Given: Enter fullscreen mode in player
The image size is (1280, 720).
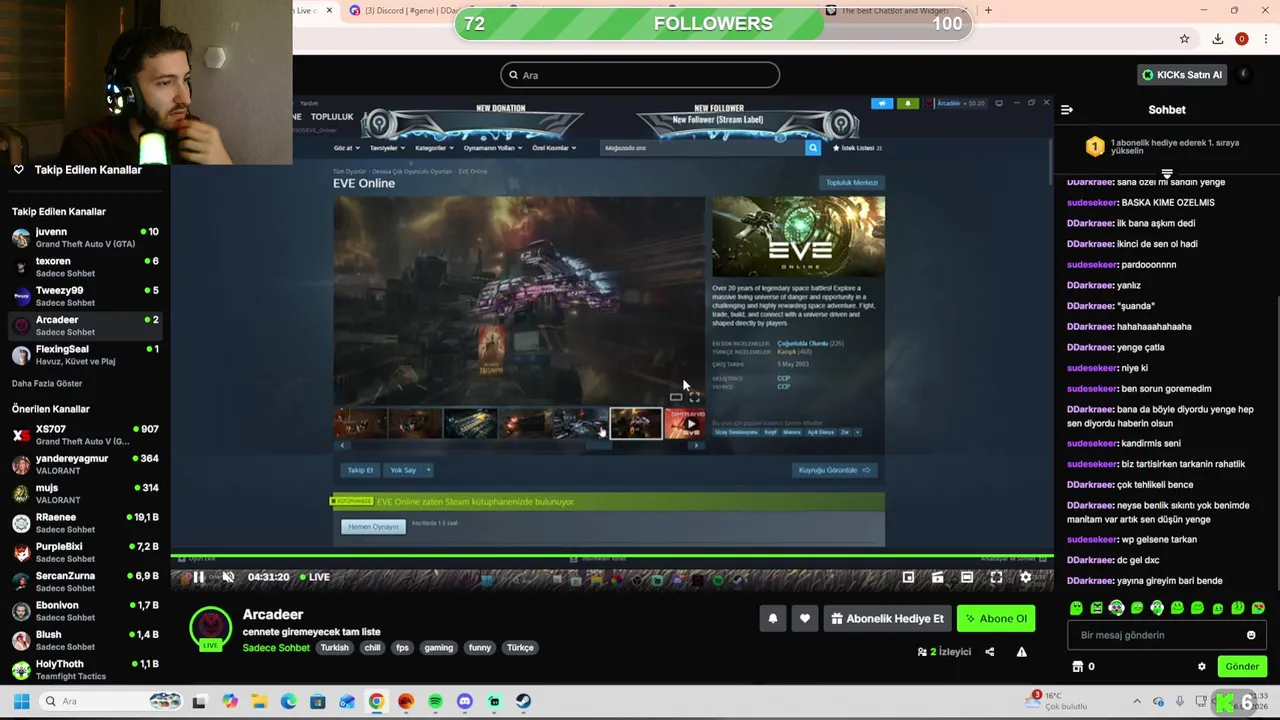Looking at the screenshot, I should point(996,577).
